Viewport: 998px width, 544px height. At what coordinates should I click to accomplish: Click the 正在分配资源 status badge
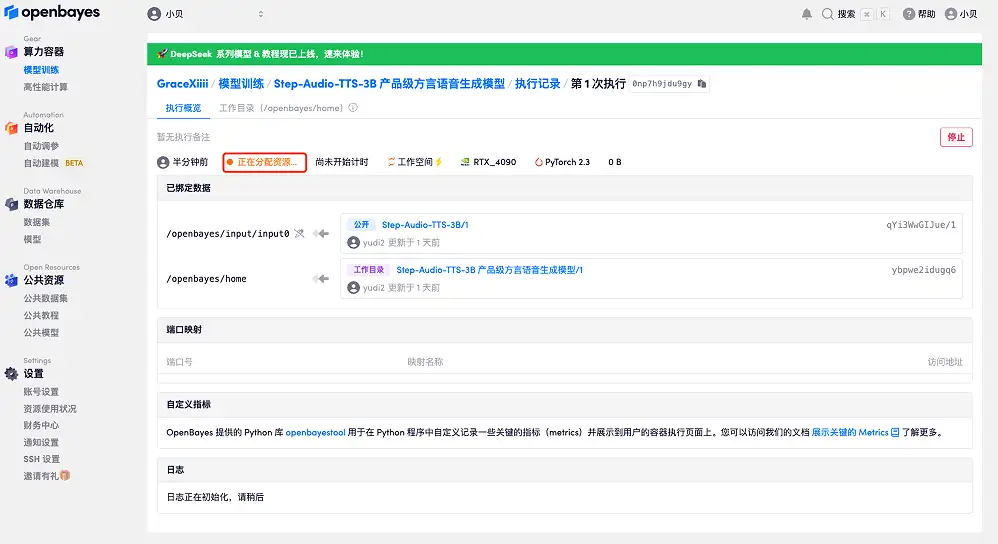click(265, 162)
